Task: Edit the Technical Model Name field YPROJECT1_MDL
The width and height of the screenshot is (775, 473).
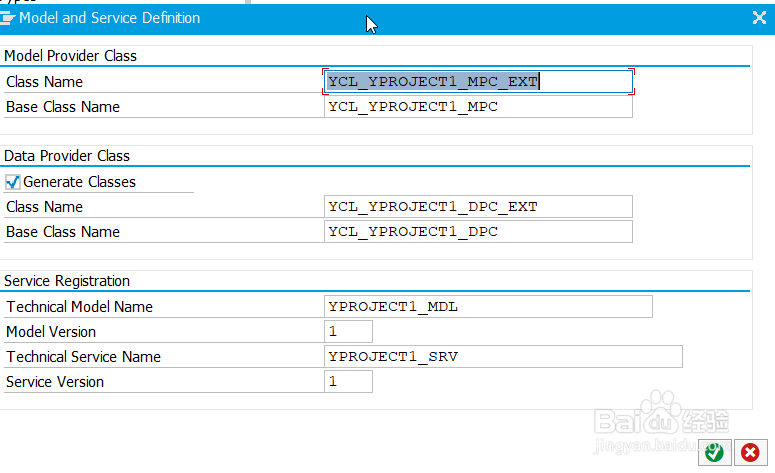Action: (x=488, y=307)
